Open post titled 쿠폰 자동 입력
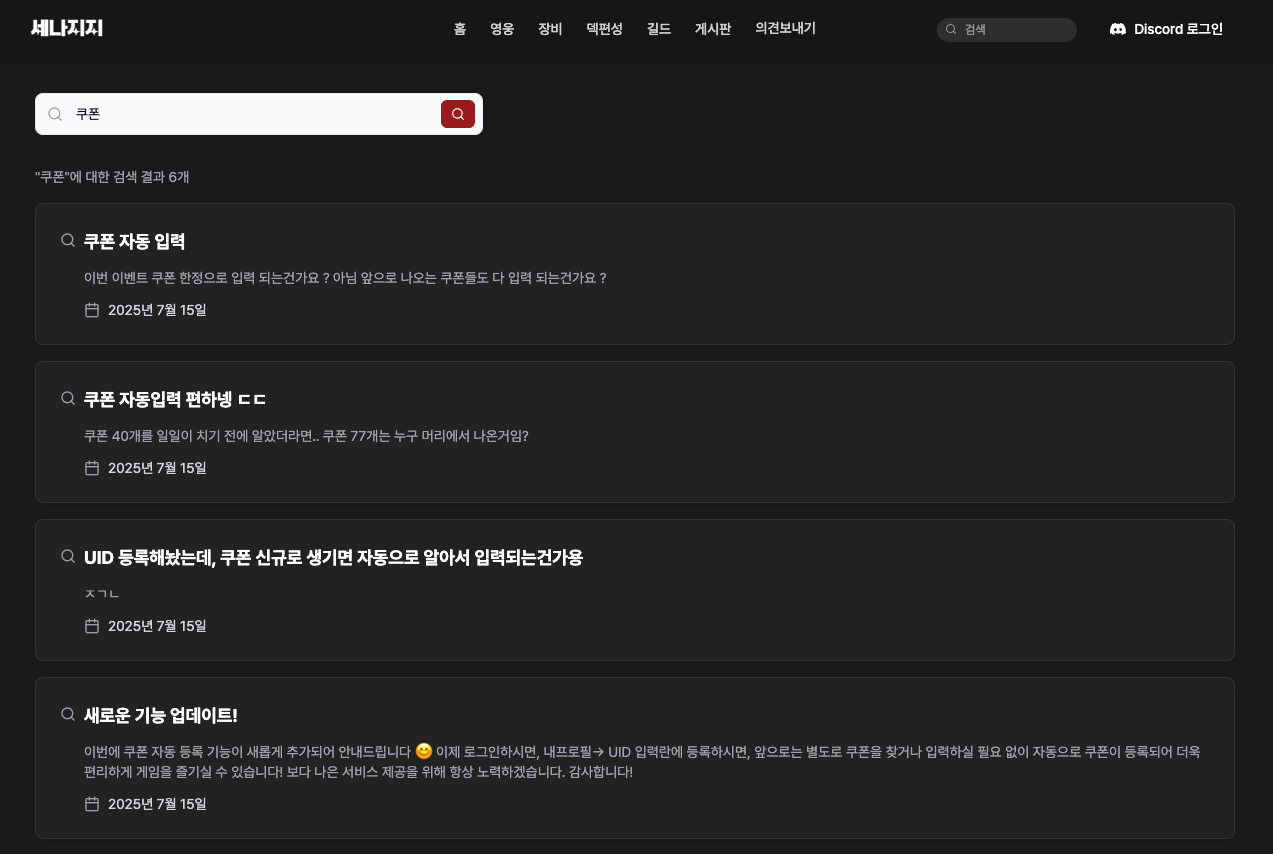 135,241
